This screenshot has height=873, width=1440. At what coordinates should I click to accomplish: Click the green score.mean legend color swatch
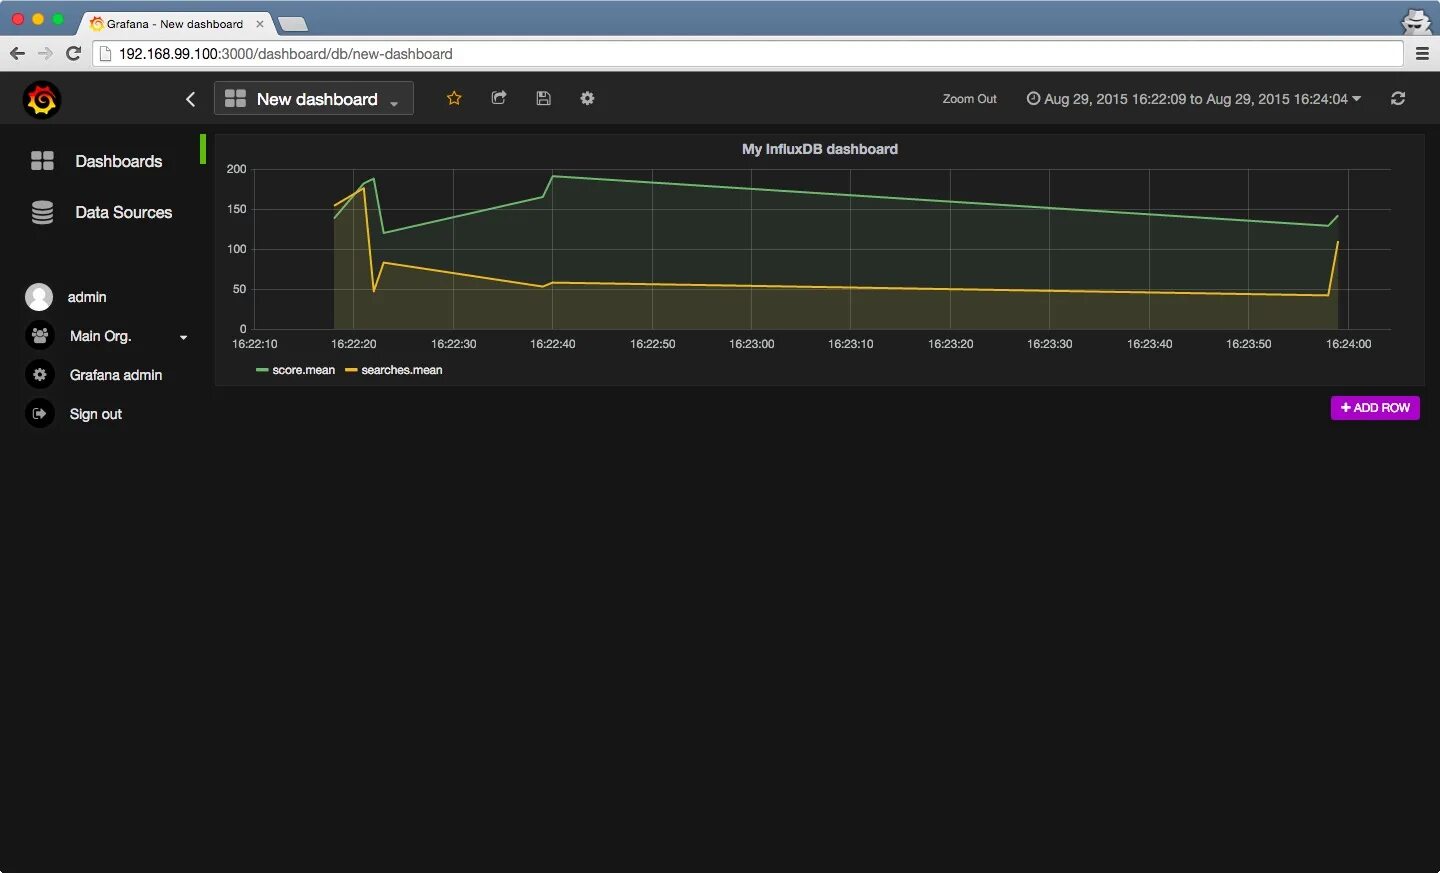coord(262,370)
